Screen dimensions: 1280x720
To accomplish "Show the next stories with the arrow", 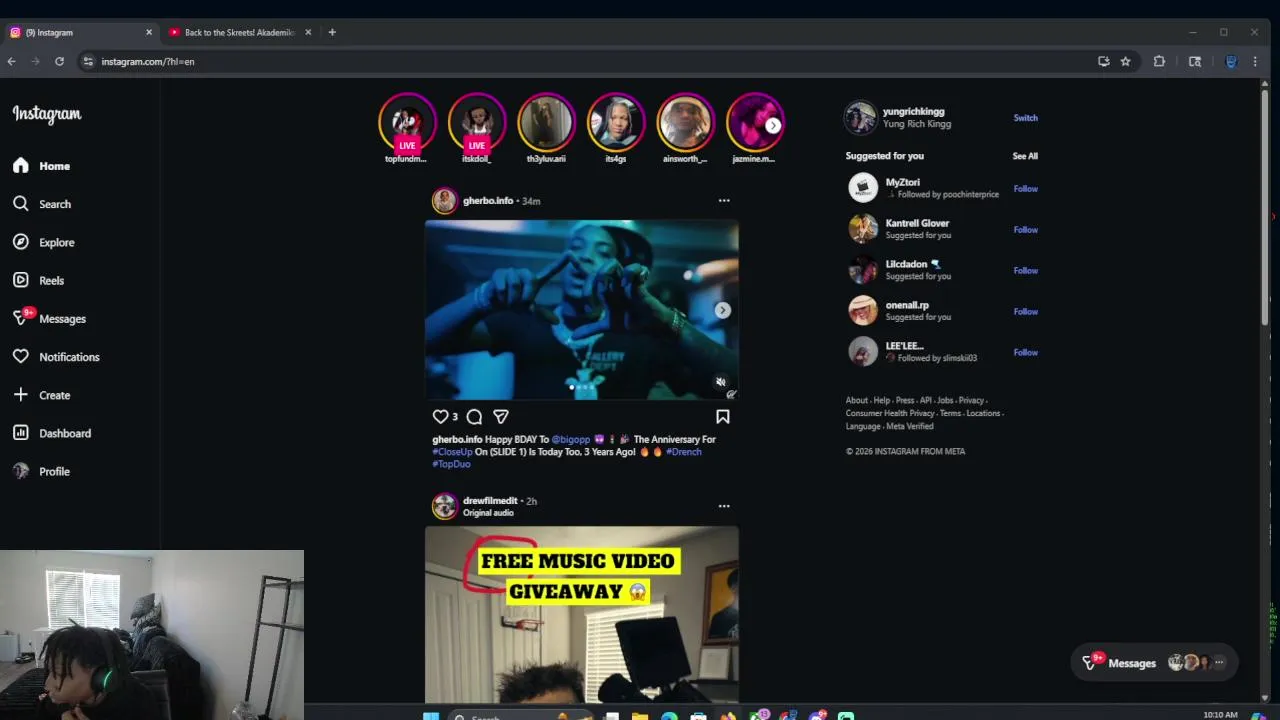I will tap(773, 125).
